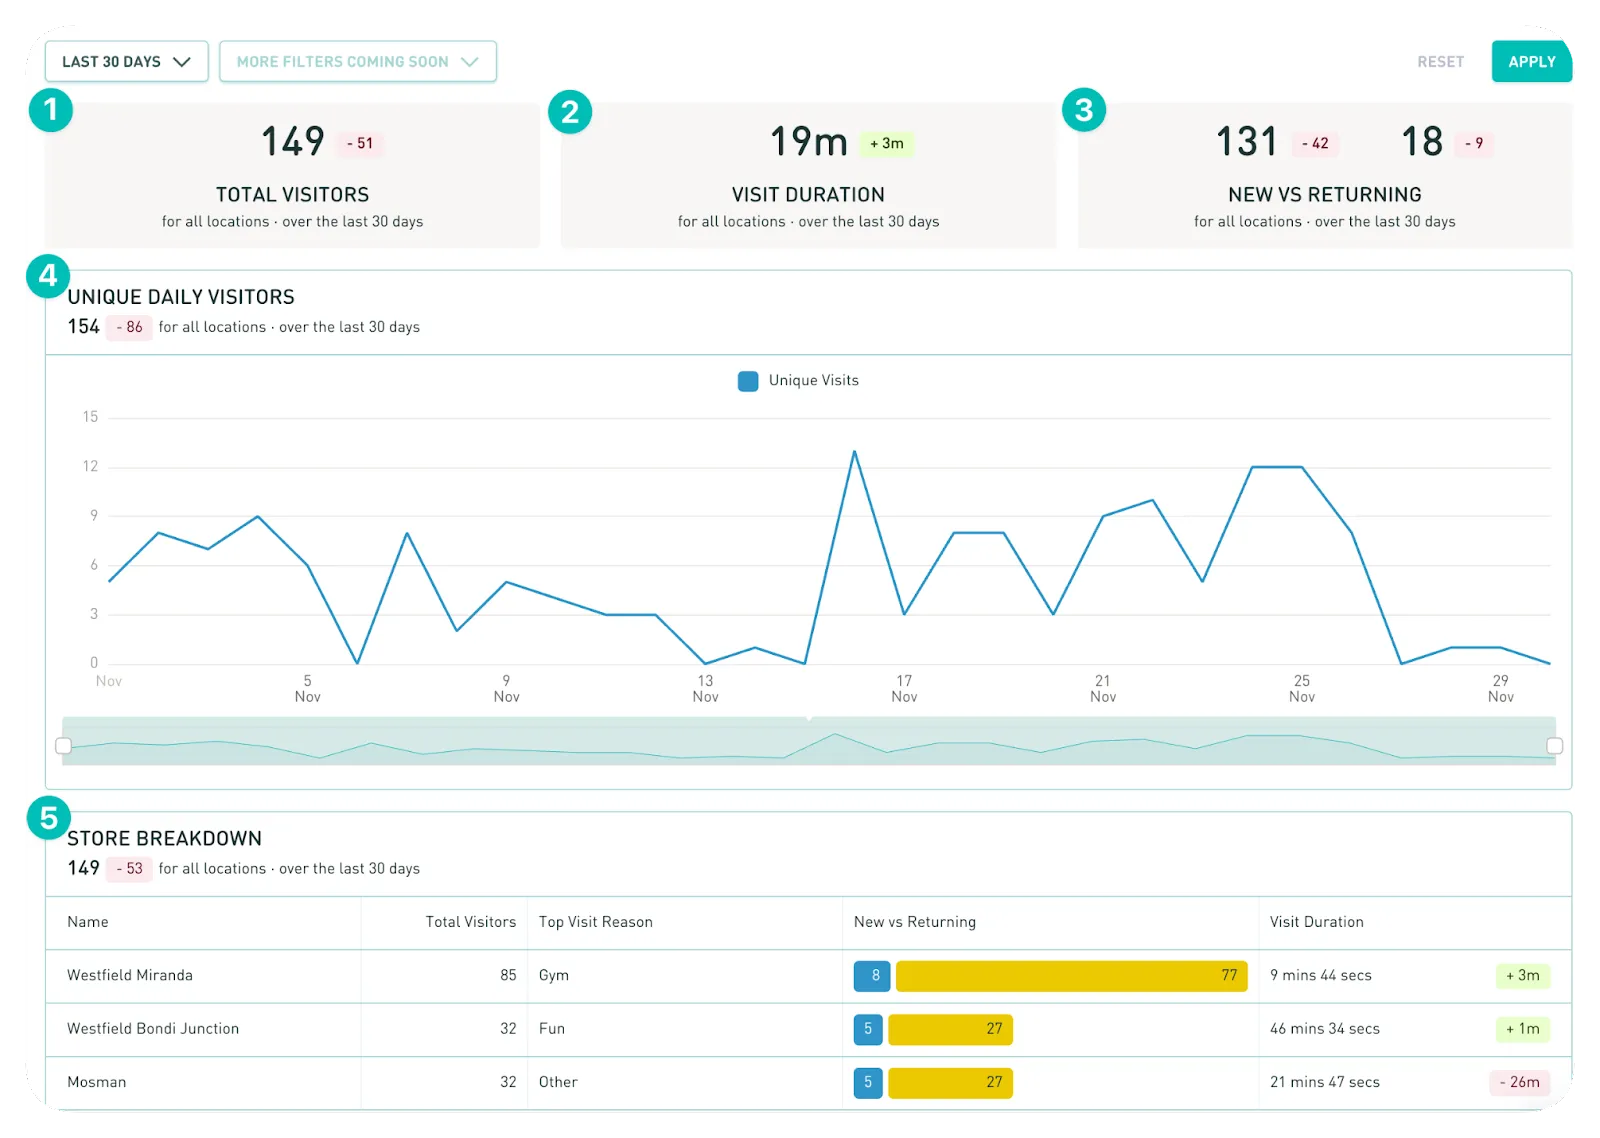Screen dimensions: 1600x1138
Task: Click the Unique Daily Visitors heading
Action: tap(181, 297)
